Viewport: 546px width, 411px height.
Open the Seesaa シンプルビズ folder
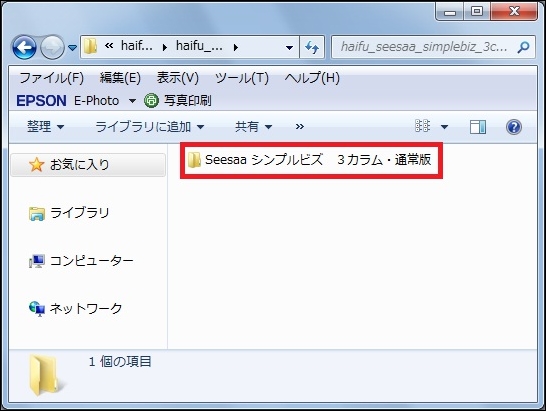tap(309, 160)
